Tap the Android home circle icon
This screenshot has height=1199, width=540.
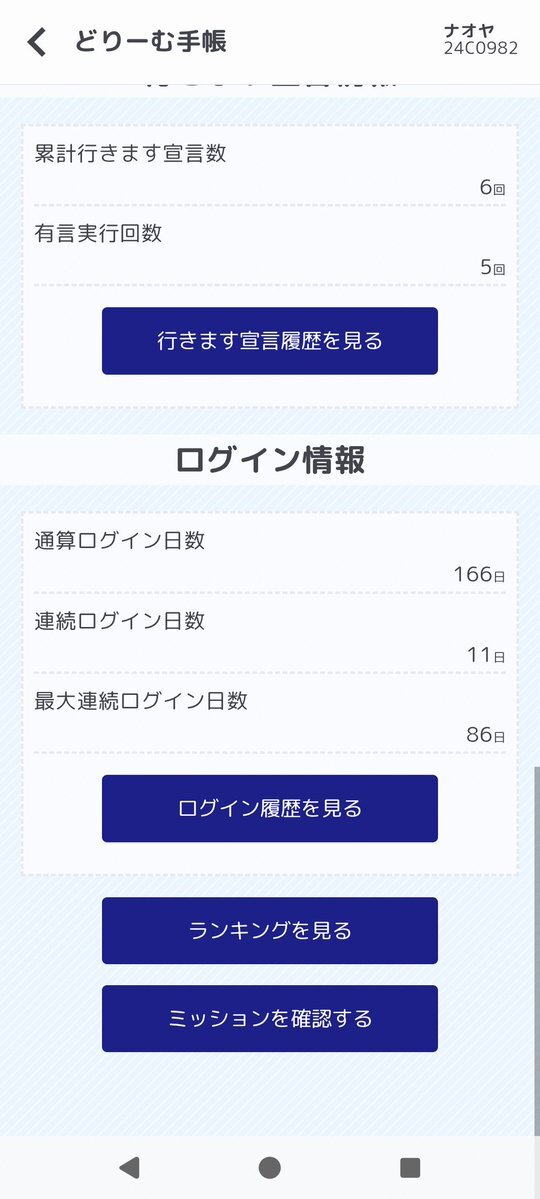[x=269, y=1167]
